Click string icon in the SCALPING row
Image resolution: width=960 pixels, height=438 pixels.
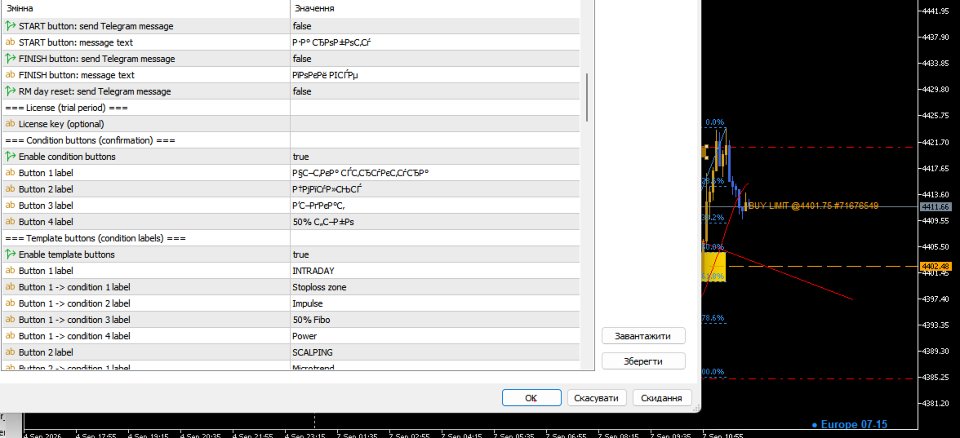click(x=10, y=352)
